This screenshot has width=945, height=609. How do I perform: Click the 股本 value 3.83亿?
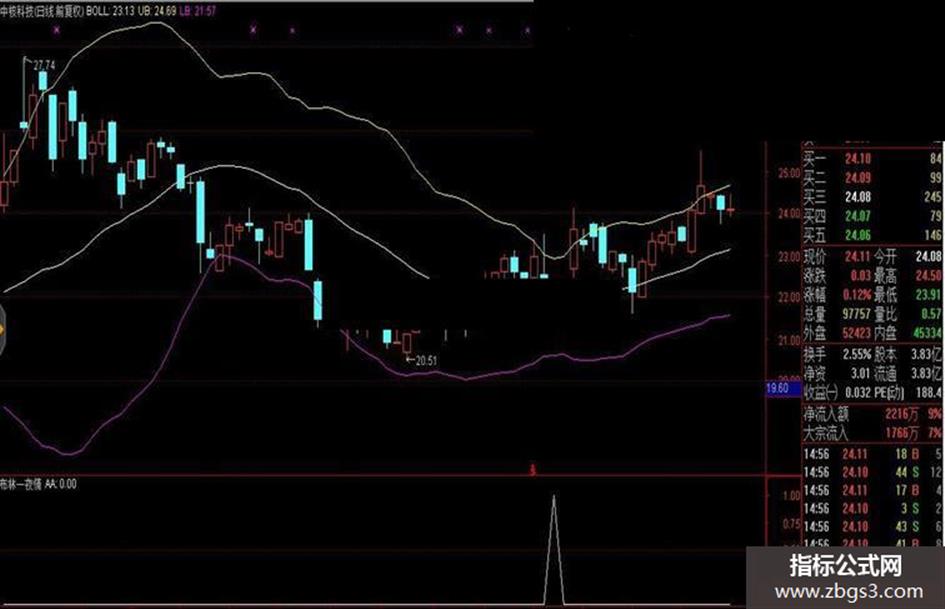point(926,355)
